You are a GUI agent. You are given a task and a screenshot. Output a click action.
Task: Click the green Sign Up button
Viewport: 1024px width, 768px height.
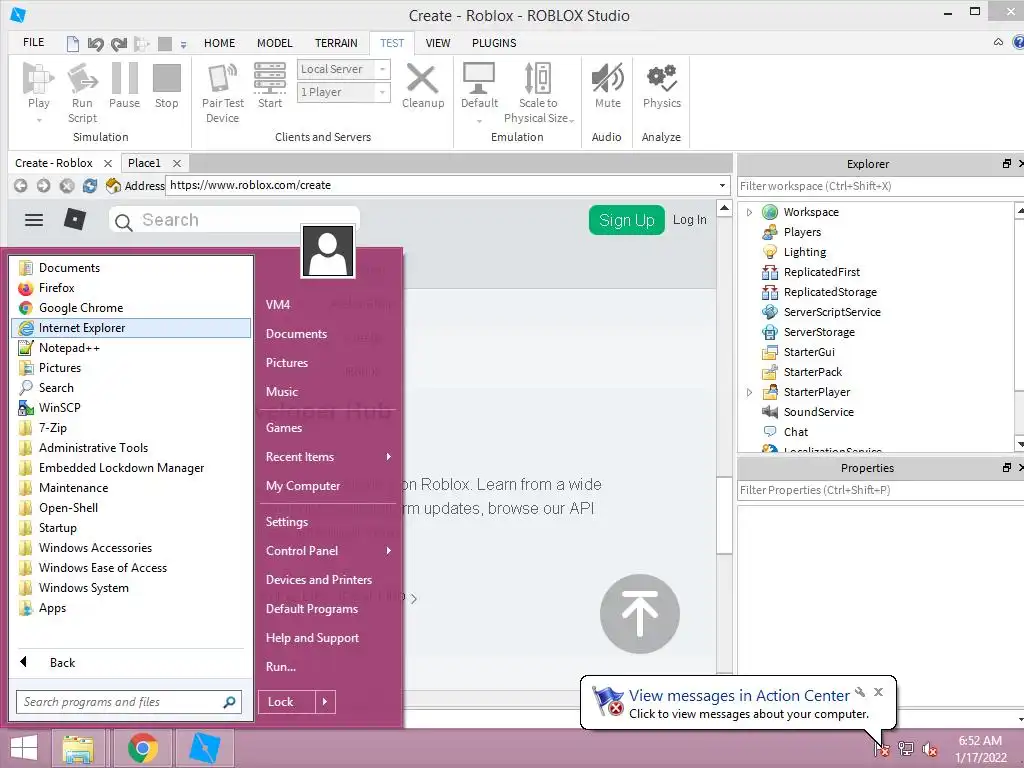coord(626,221)
